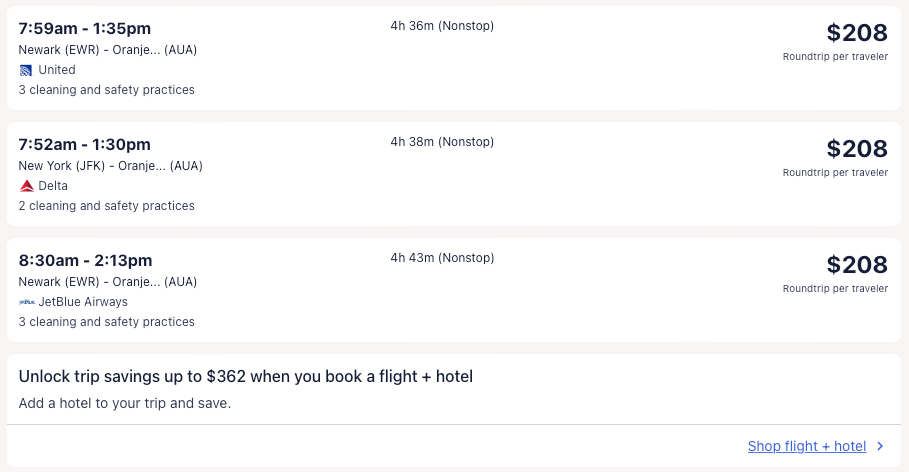The height and width of the screenshot is (472, 909).
Task: Open the Shop flight + hotel link
Action: pos(806,447)
